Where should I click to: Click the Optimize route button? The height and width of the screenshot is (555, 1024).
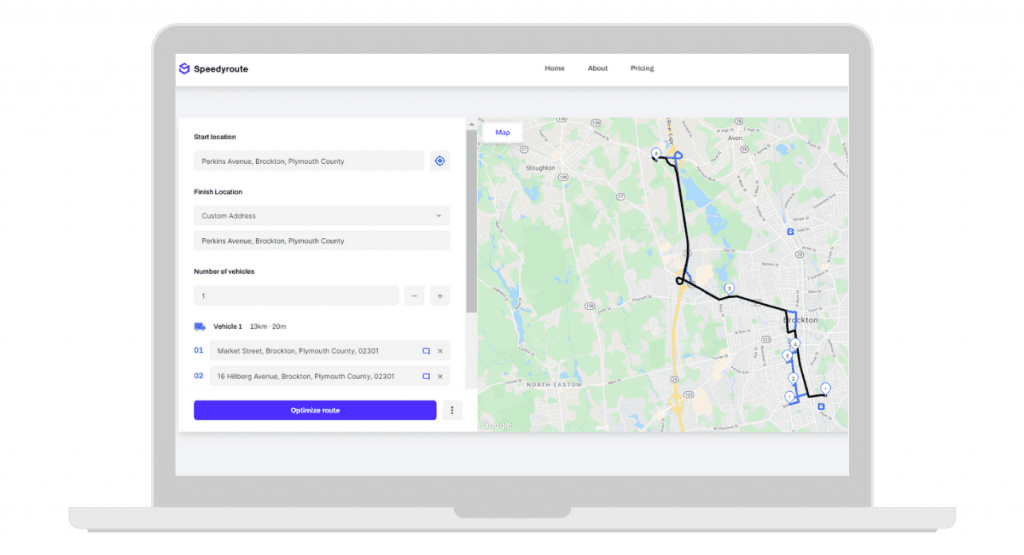tap(315, 411)
